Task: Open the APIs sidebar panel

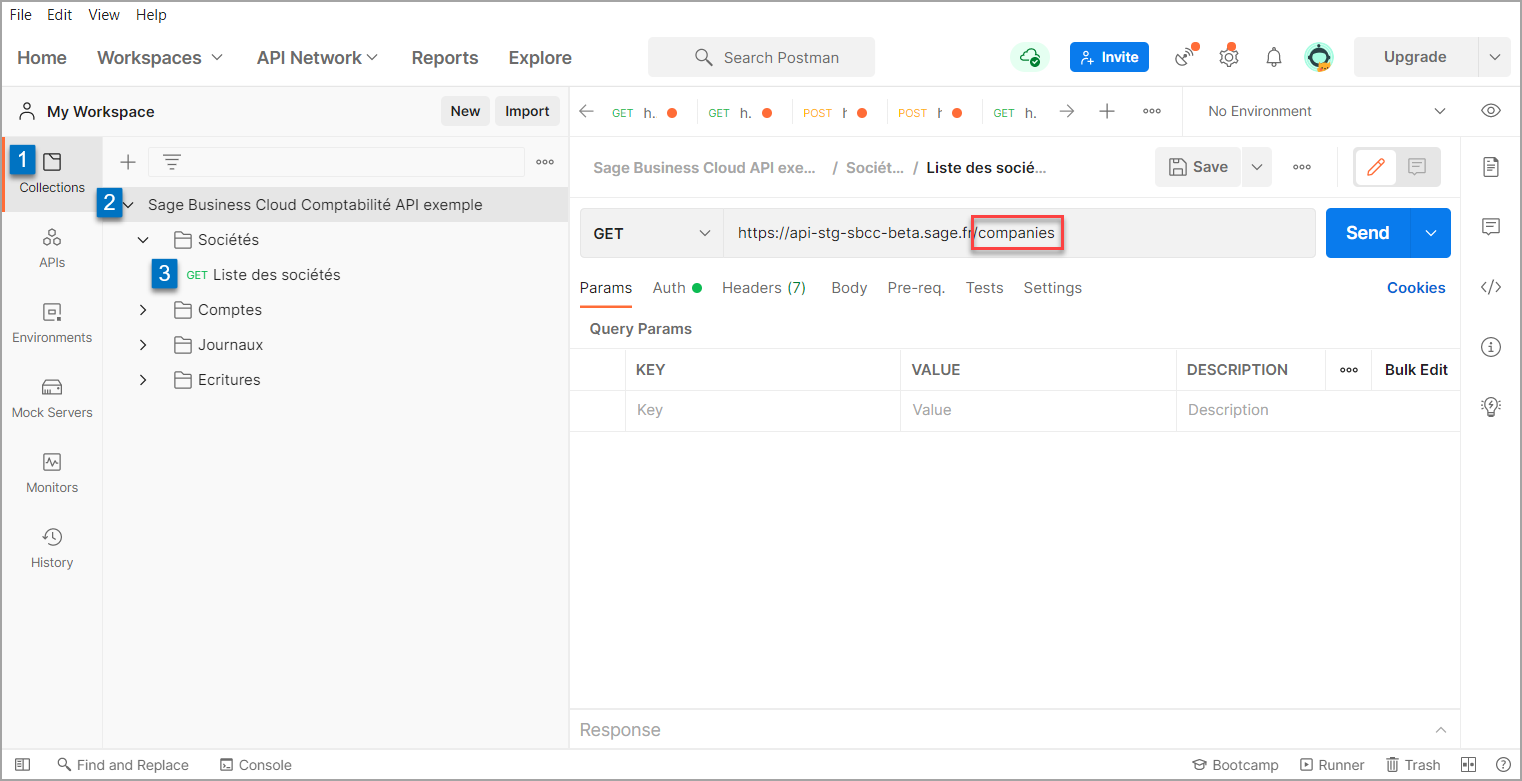Action: [52, 249]
